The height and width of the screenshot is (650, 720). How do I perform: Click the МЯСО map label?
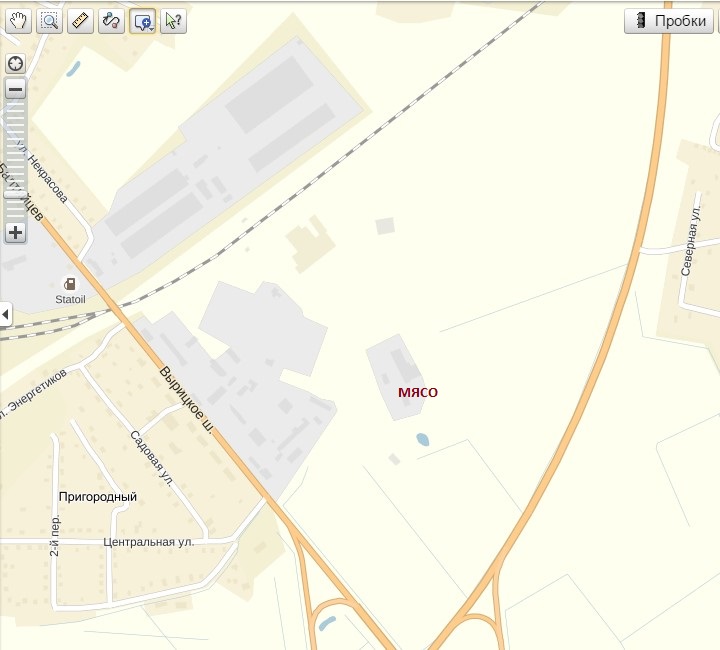coord(418,392)
